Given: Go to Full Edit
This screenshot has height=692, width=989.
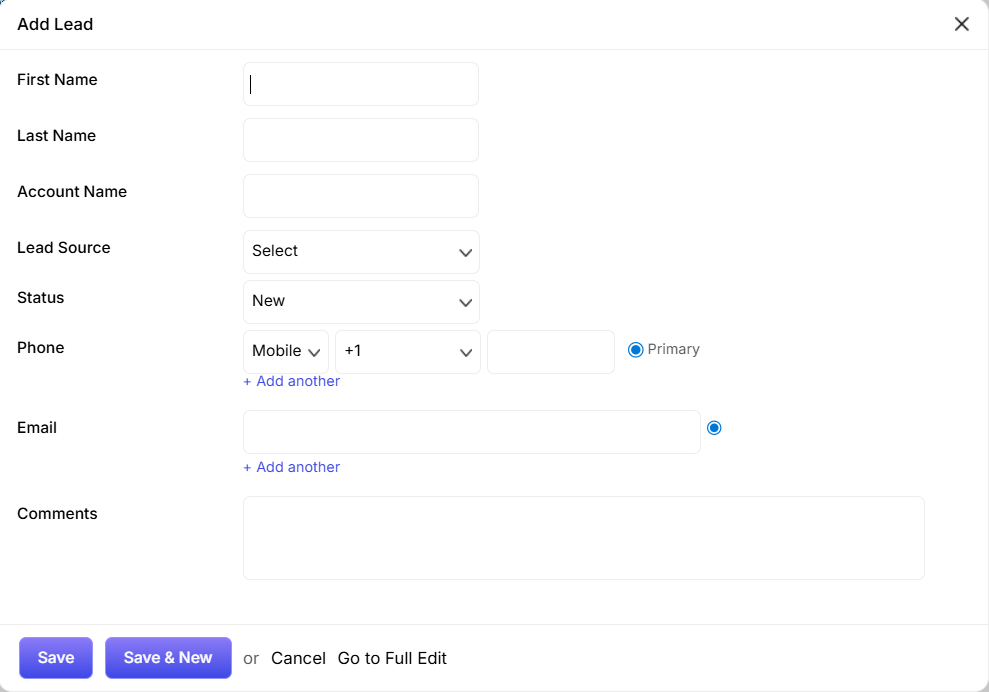Looking at the screenshot, I should coord(392,658).
